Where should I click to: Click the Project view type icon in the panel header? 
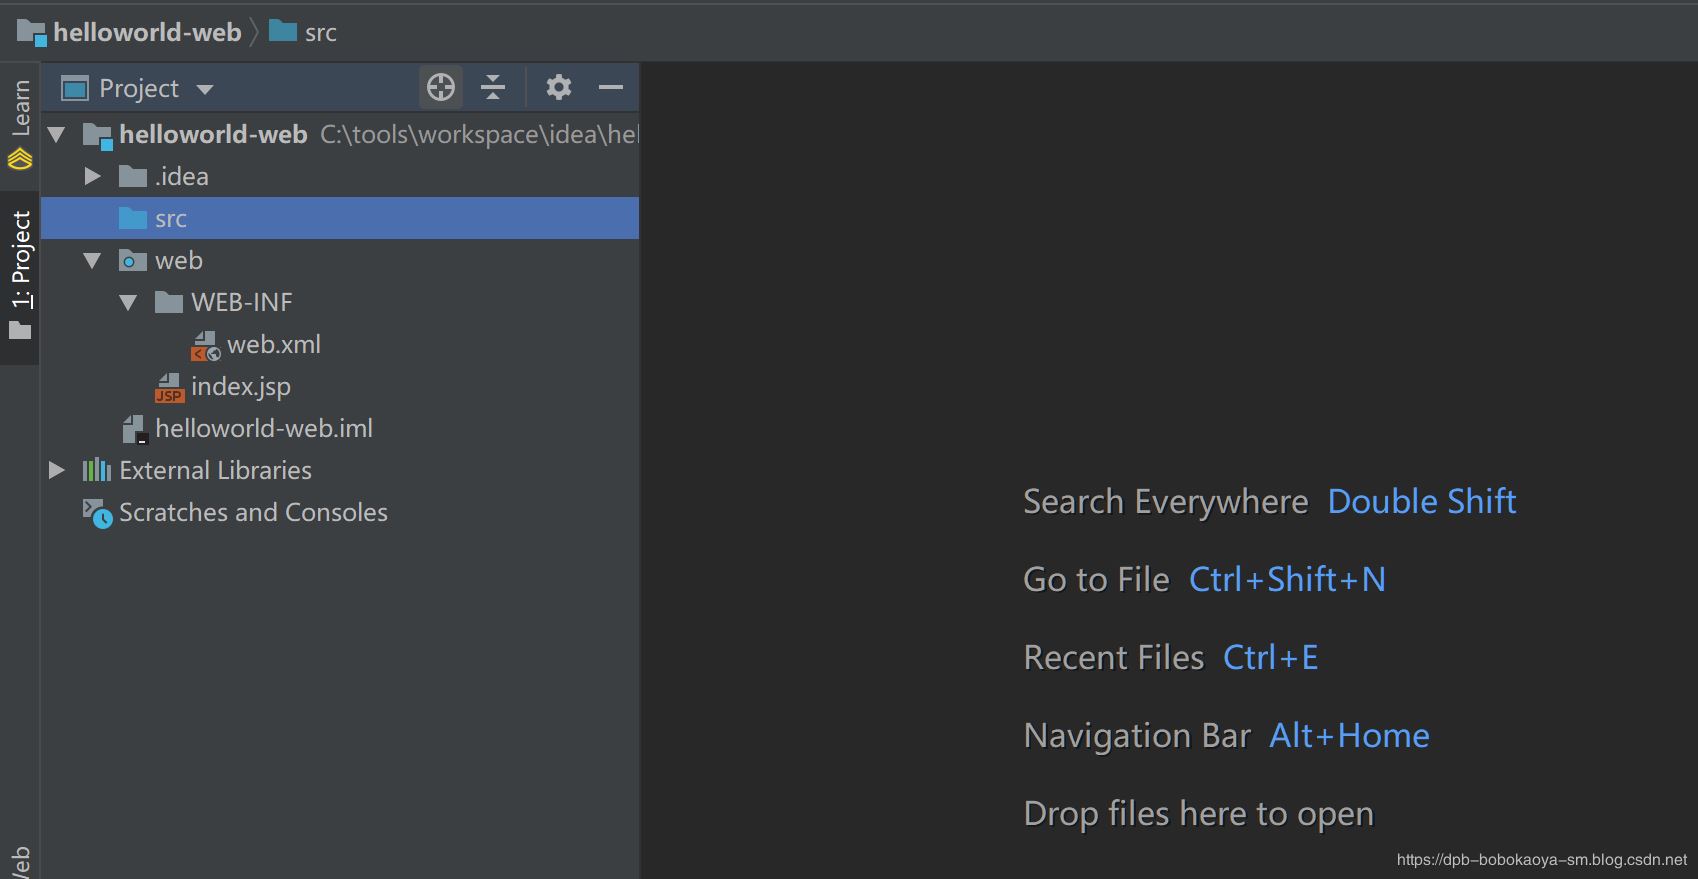(x=75, y=89)
